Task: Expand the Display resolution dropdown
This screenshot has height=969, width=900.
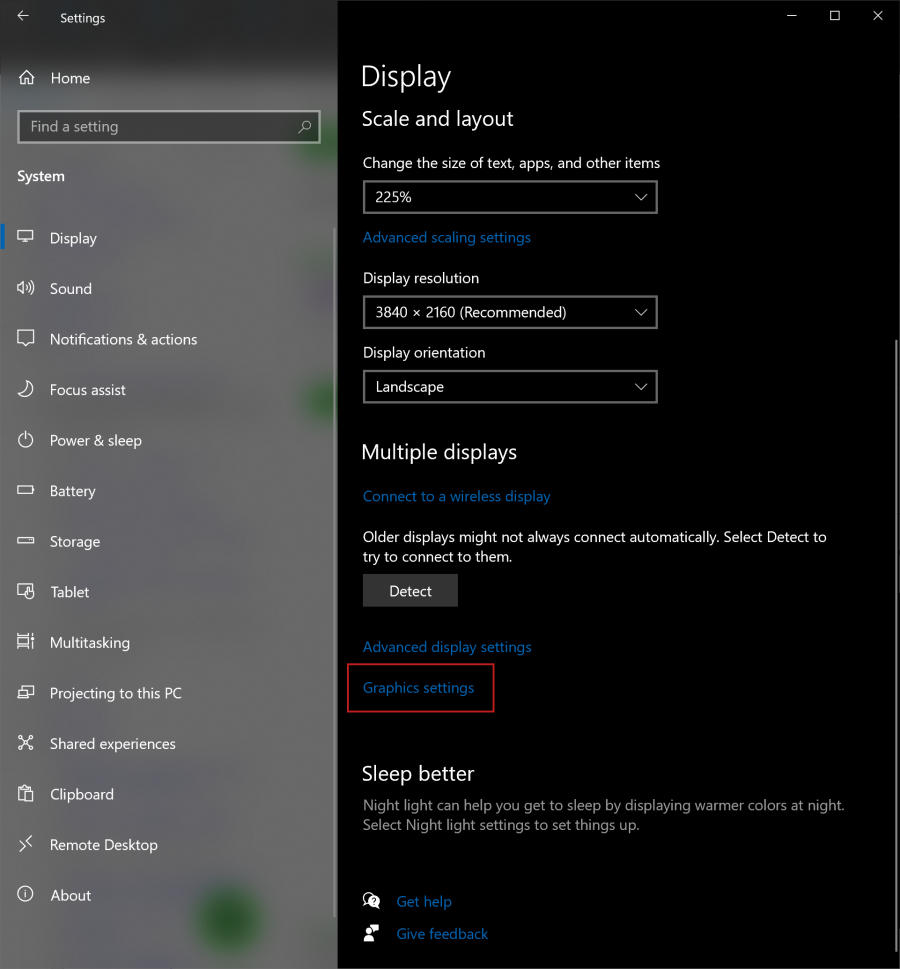Action: (x=509, y=312)
